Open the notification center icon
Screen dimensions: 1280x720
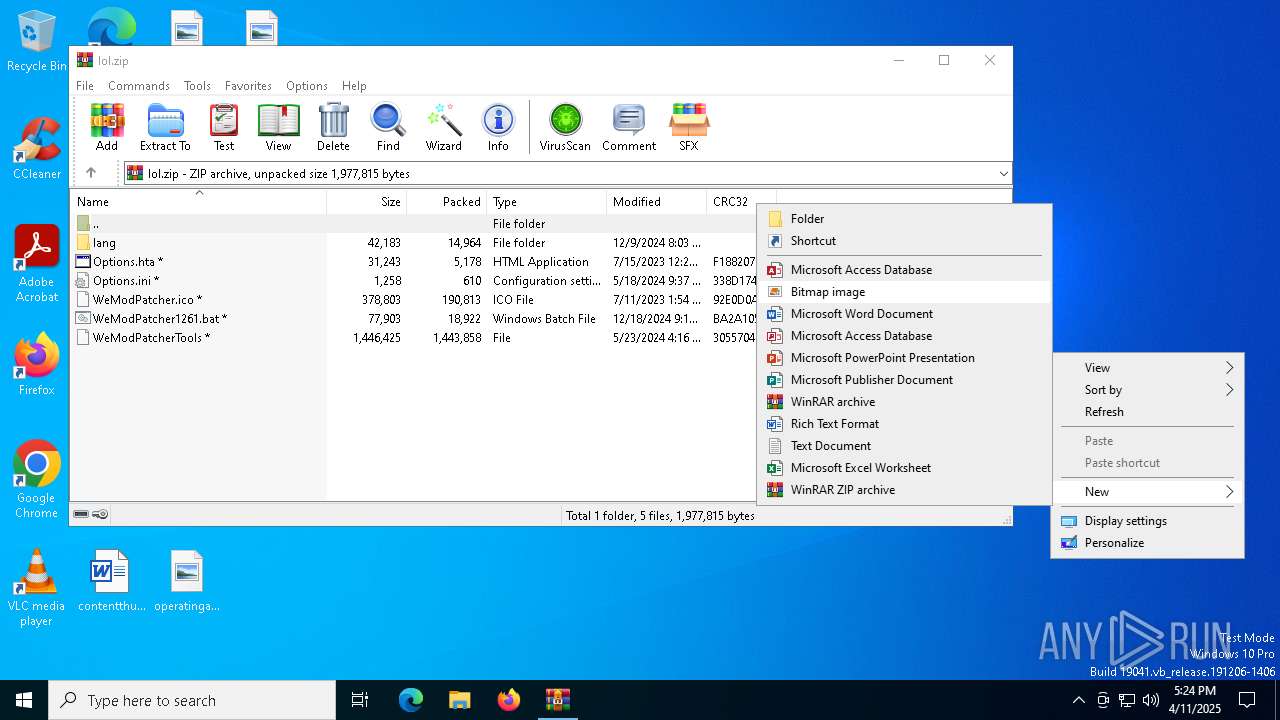click(x=1247, y=700)
